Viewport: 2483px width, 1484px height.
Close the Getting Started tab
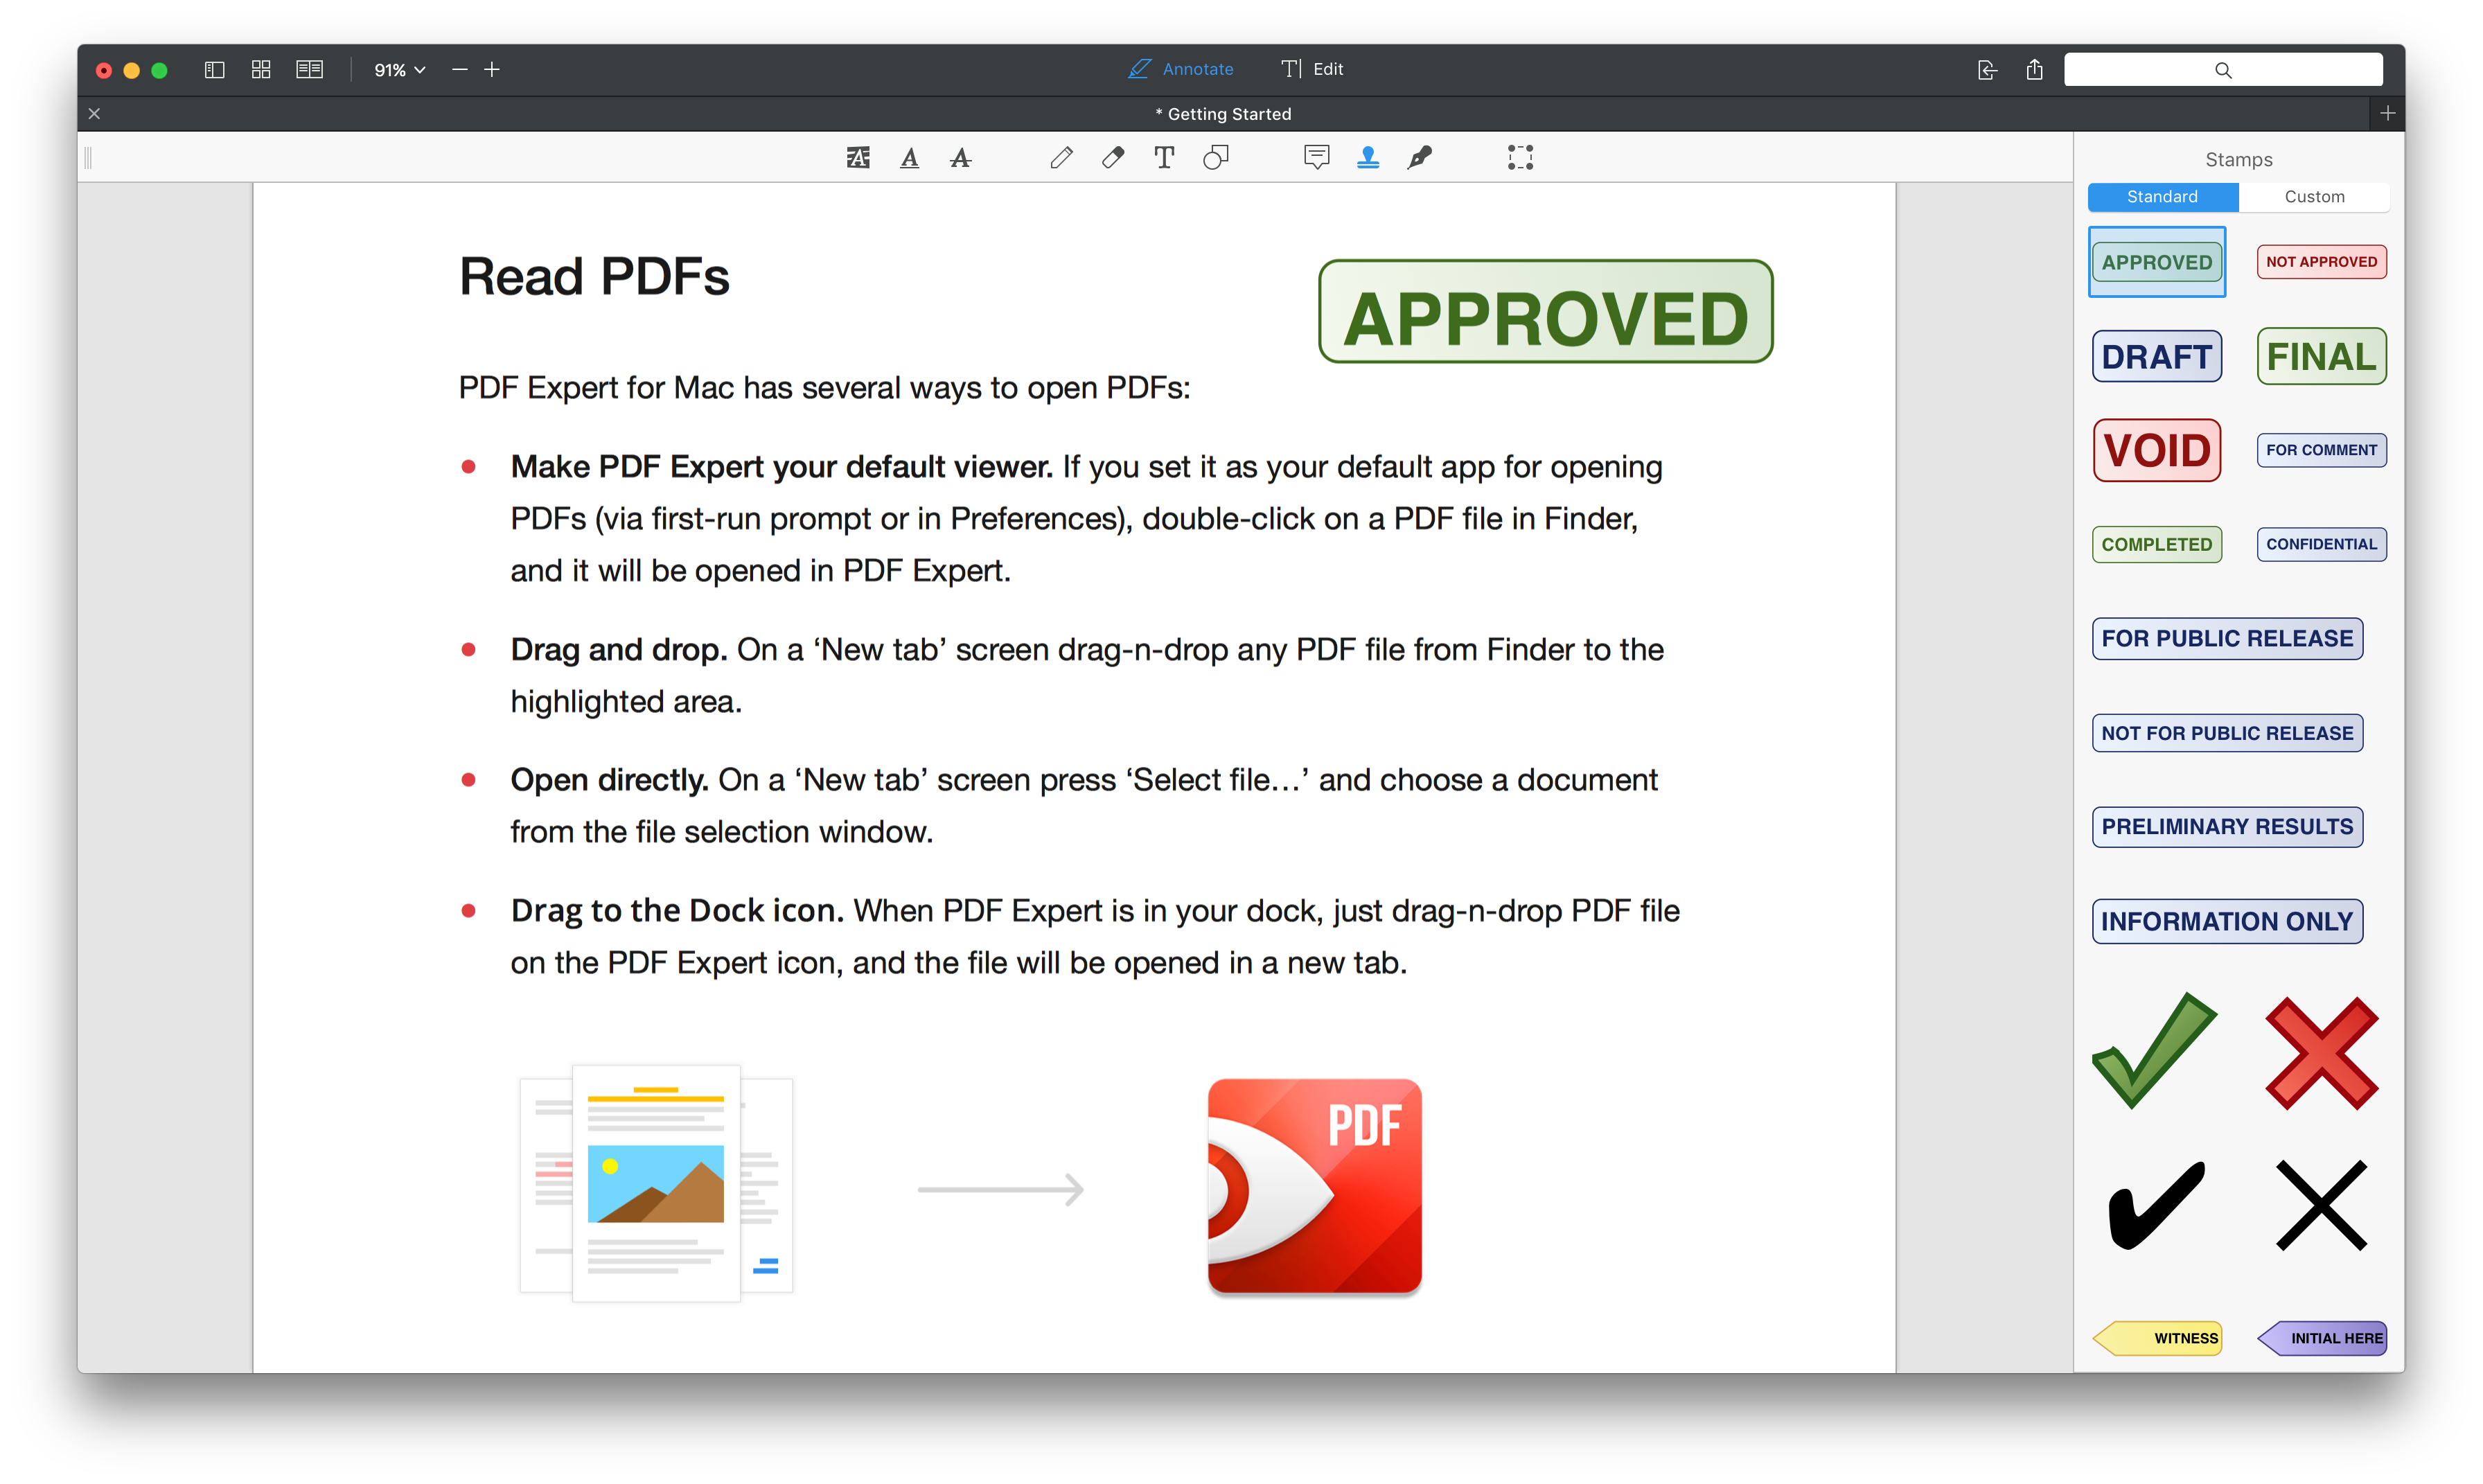[94, 114]
